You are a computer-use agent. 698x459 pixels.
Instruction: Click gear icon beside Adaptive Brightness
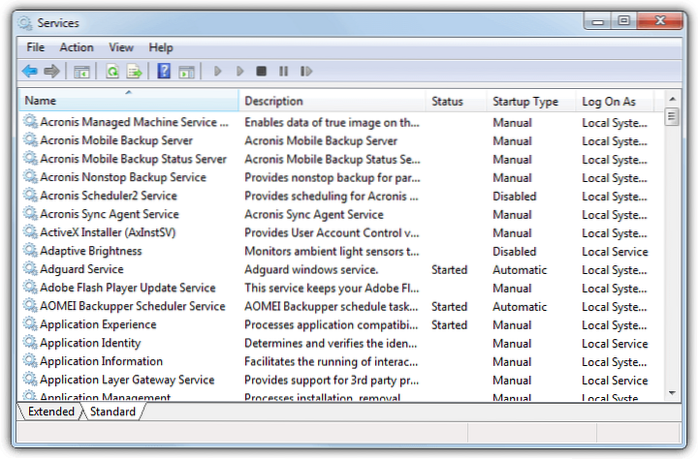point(30,250)
